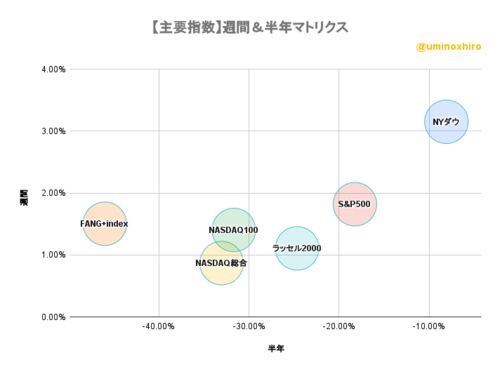
Task: Select the S&P500 bubble
Action: (x=355, y=204)
